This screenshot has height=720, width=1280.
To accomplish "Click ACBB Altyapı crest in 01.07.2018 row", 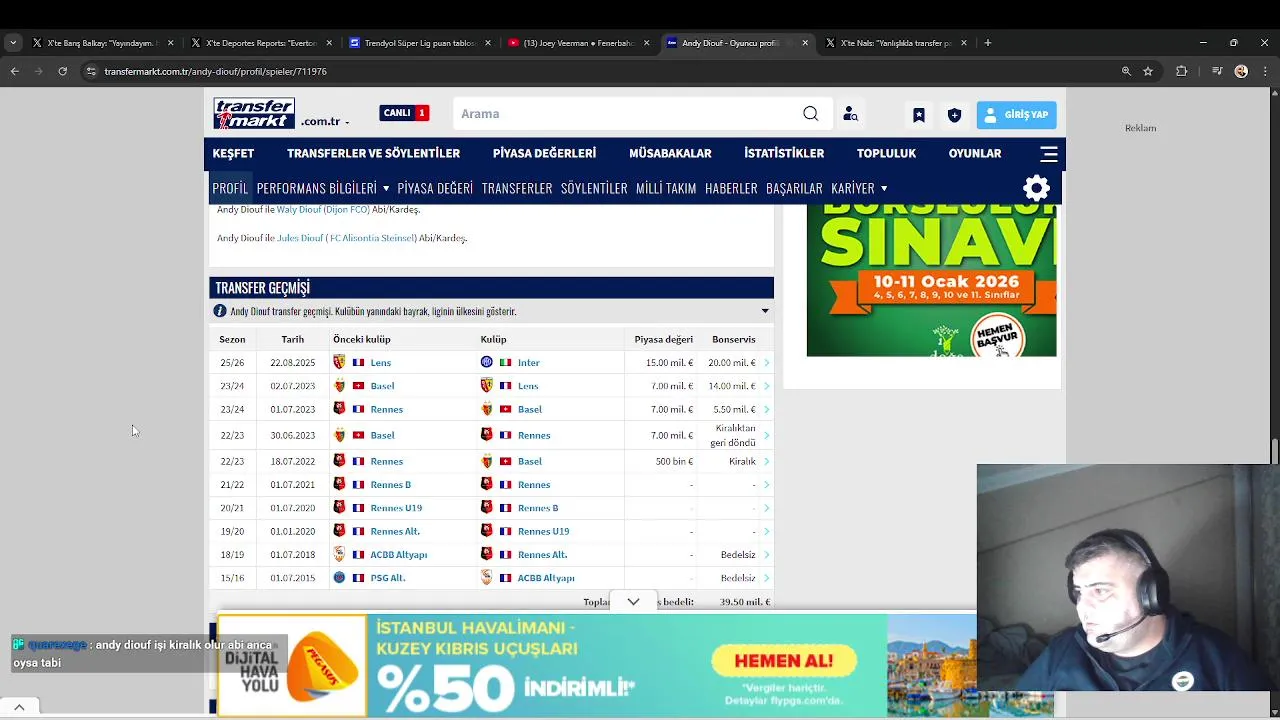I will [x=339, y=554].
